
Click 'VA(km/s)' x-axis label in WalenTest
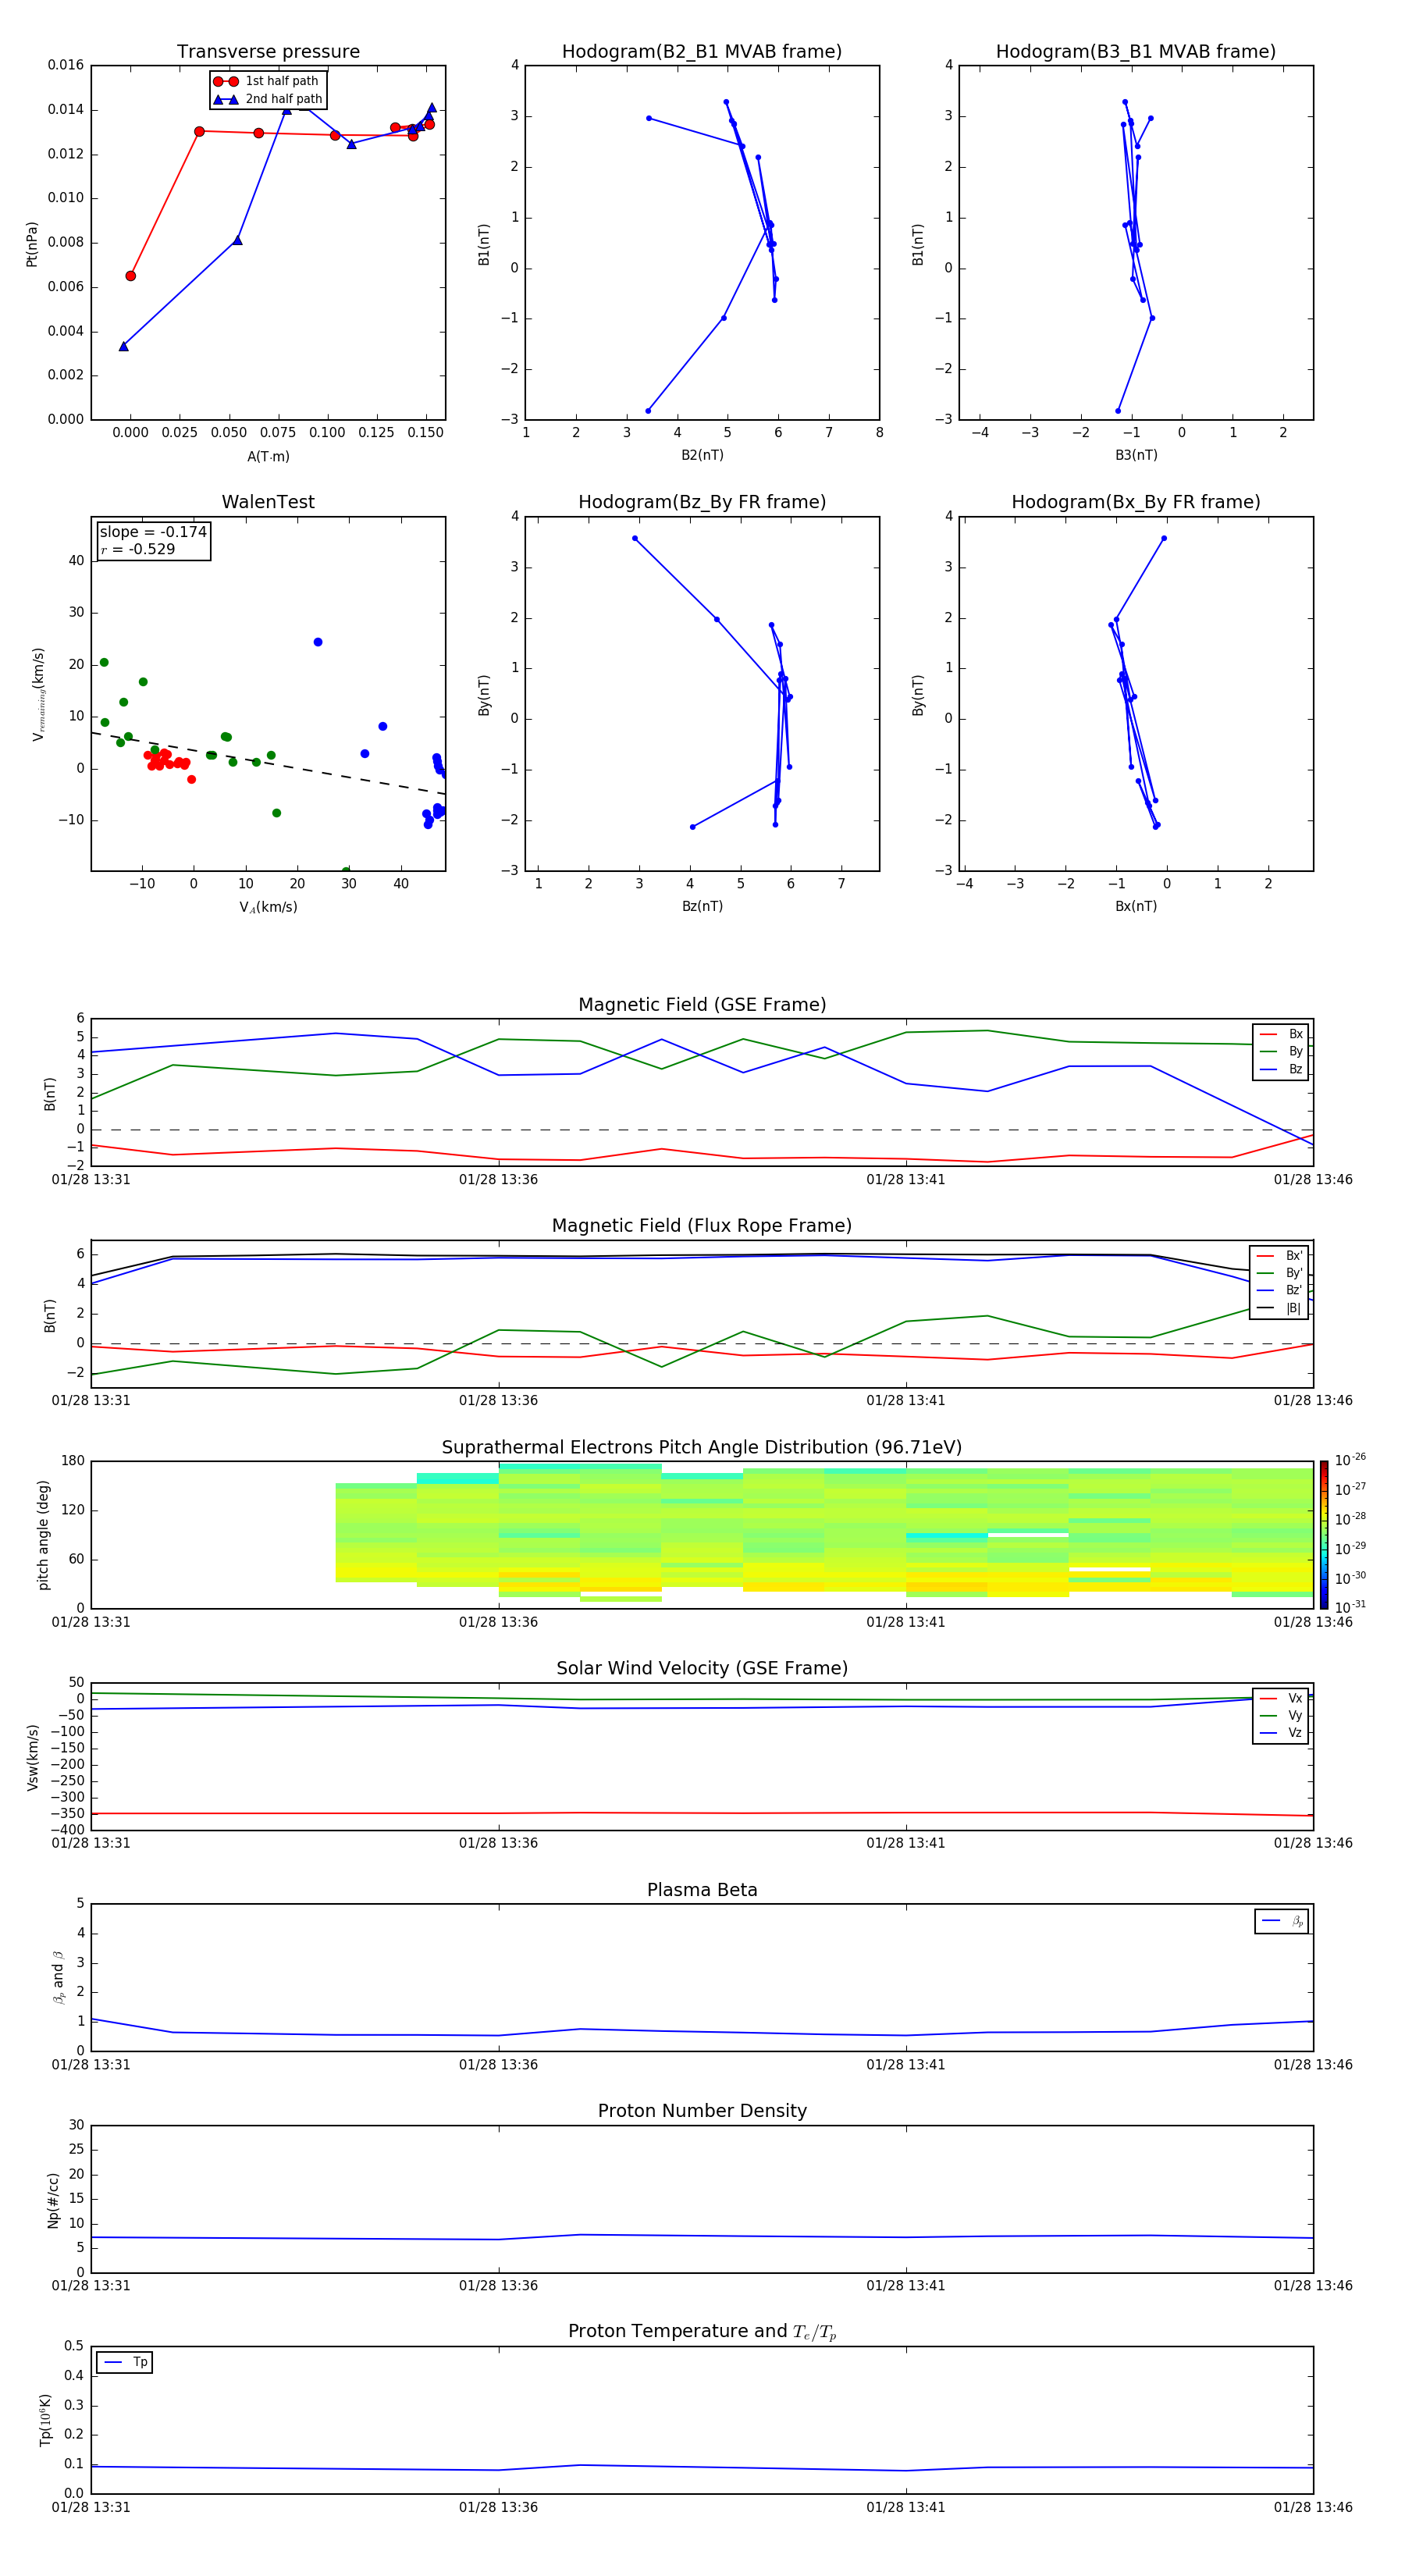[268, 907]
